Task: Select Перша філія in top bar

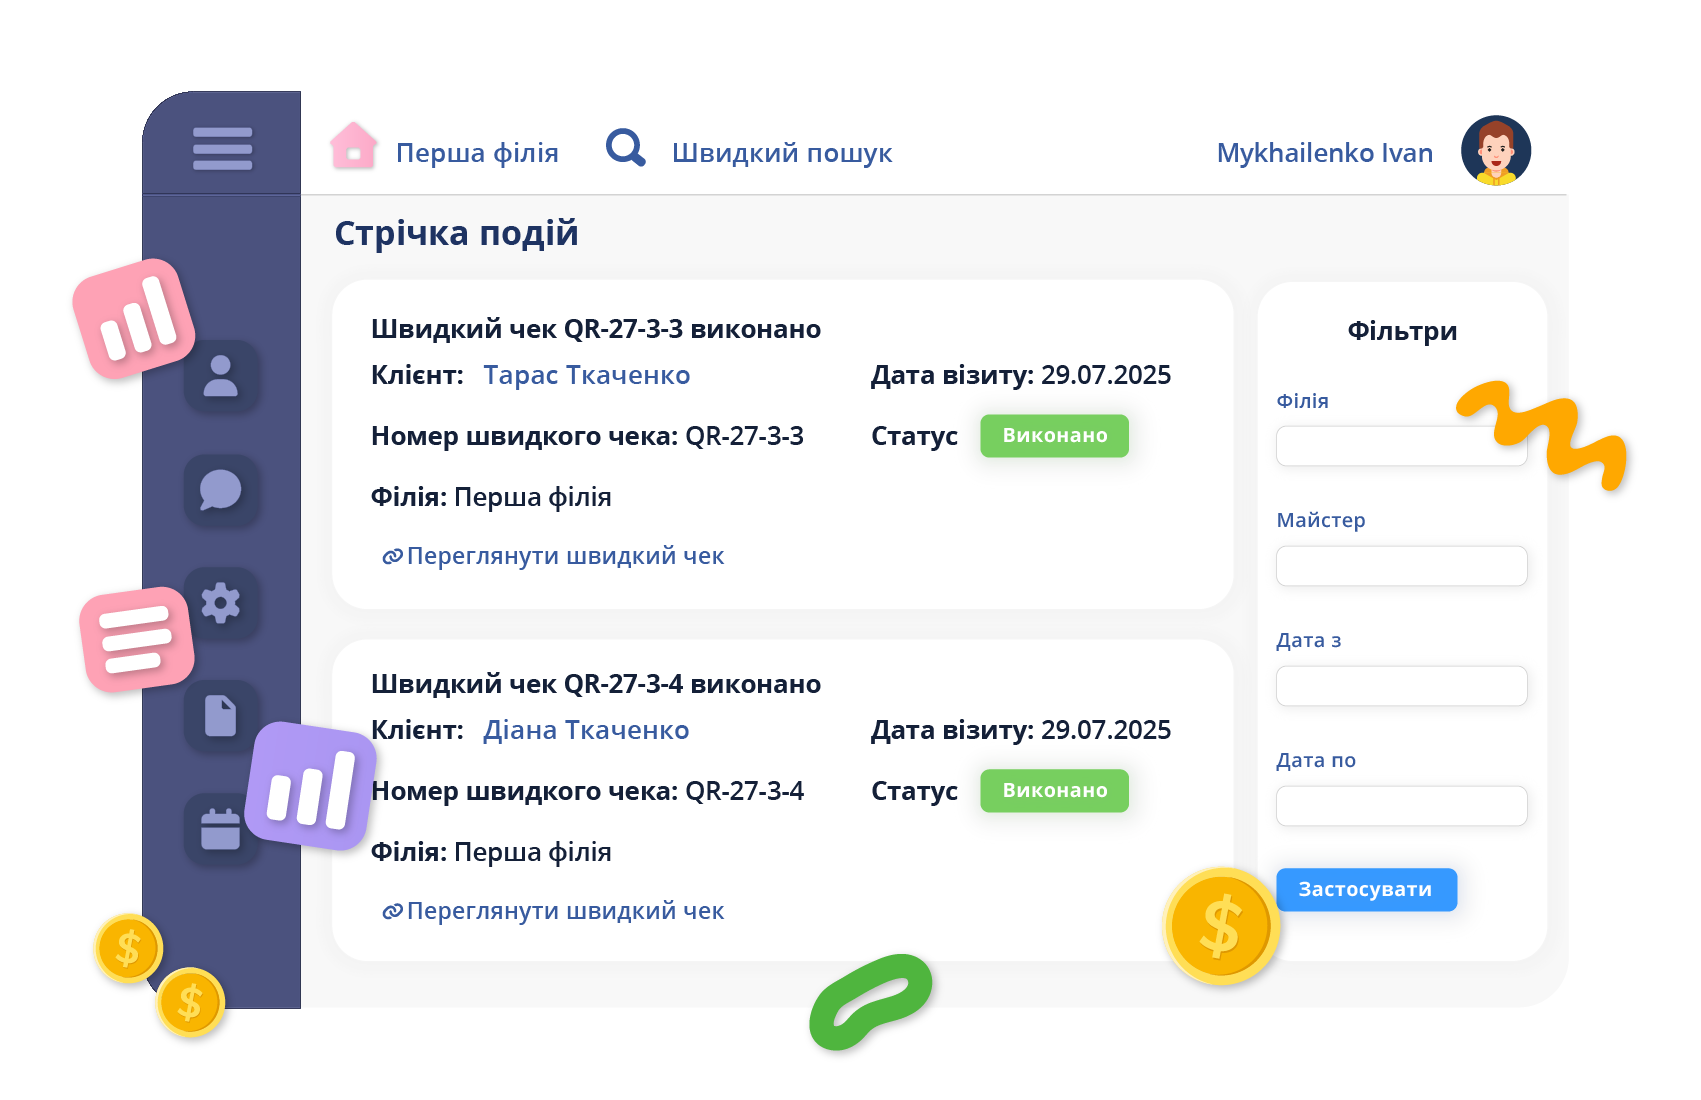Action: (x=477, y=153)
